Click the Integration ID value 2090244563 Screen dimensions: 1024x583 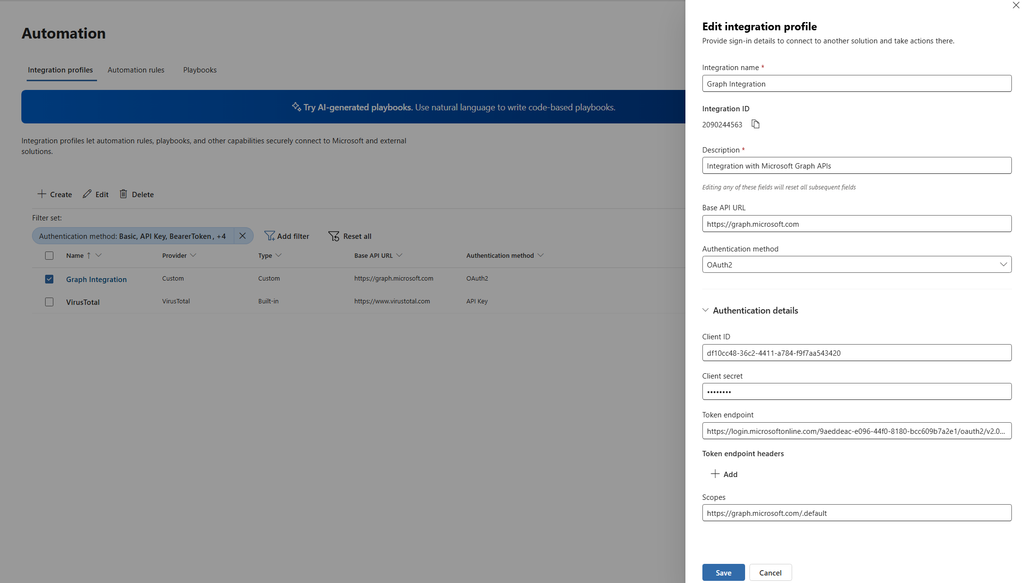[x=722, y=125]
